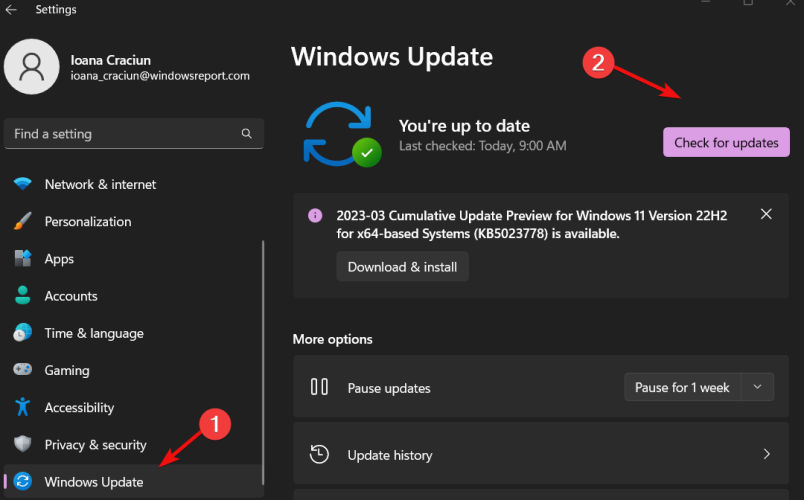
Task: Click the Accounts person icon
Action: pos(23,295)
